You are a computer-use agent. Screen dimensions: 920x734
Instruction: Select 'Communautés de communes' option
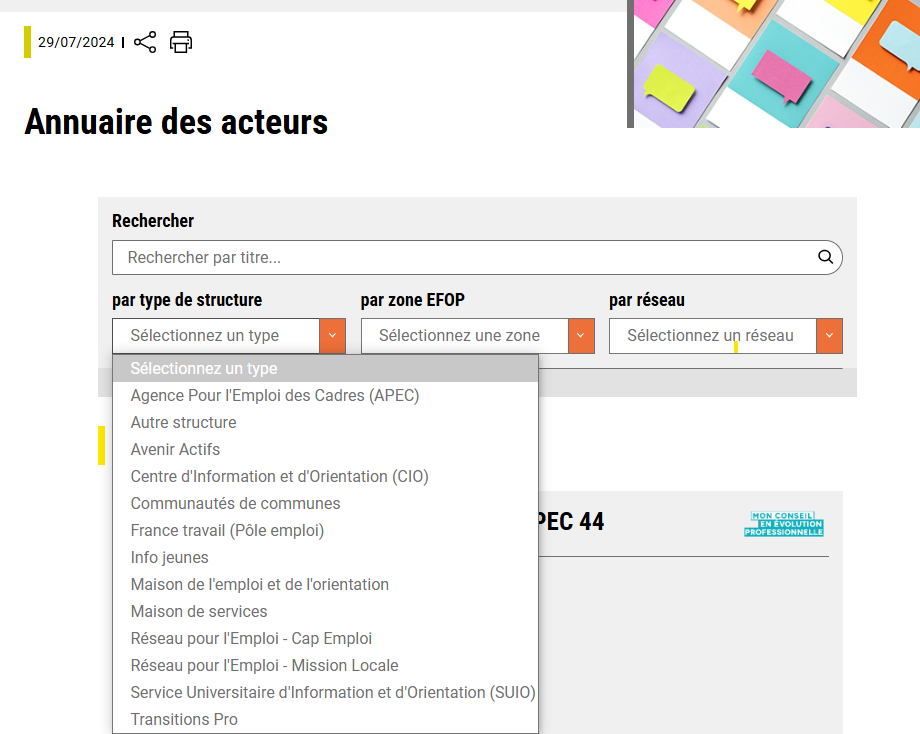pyautogui.click(x=325, y=503)
